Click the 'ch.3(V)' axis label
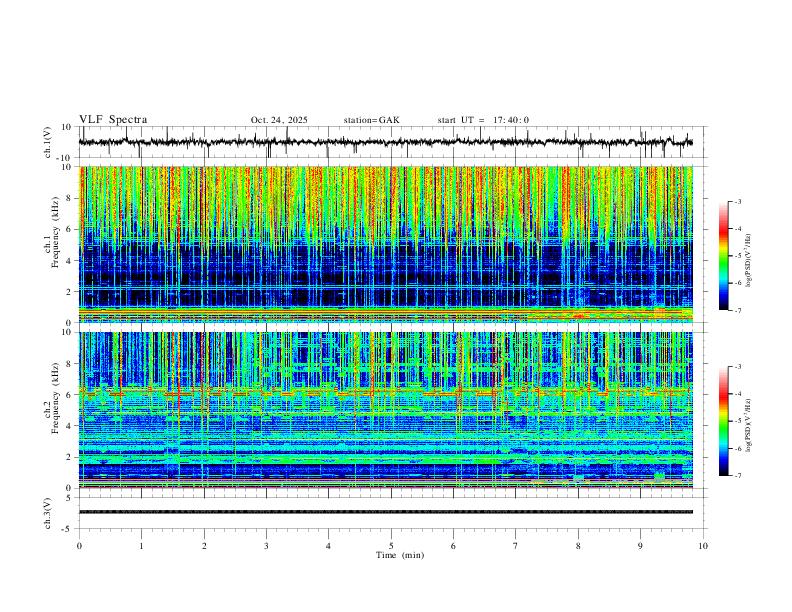Screen dimensions: 792x612 pyautogui.click(x=48, y=513)
